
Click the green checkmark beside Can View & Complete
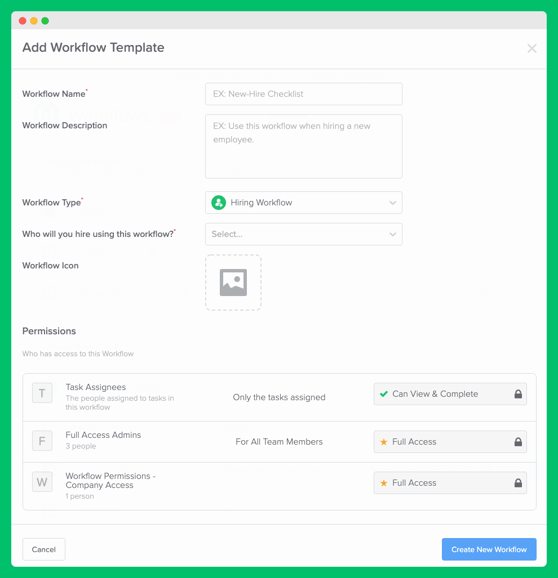click(384, 394)
